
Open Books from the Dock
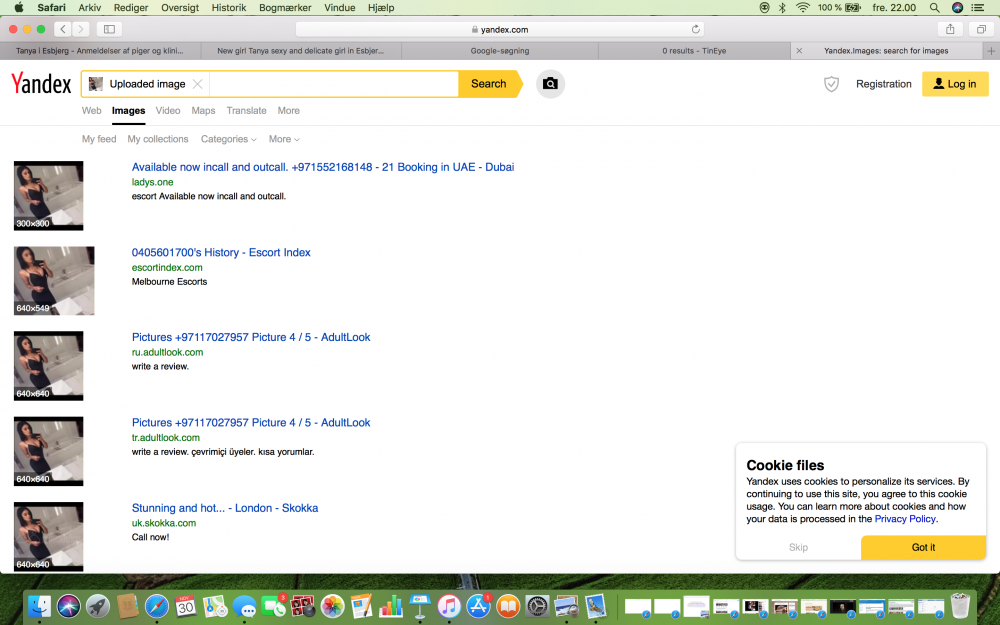[508, 607]
